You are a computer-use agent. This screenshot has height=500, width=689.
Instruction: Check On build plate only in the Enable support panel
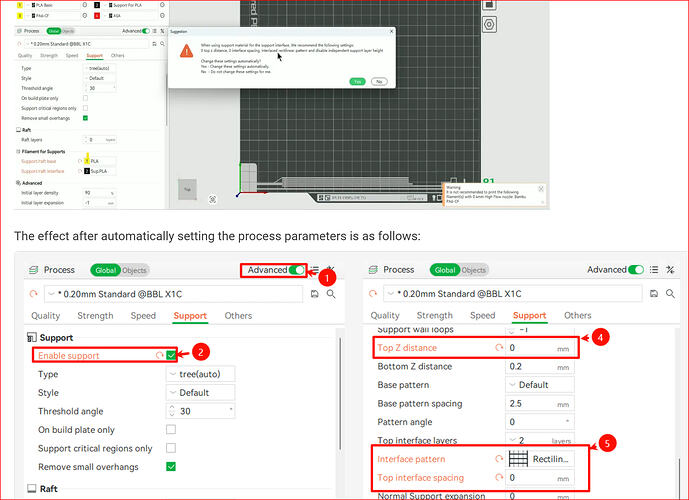(x=171, y=429)
